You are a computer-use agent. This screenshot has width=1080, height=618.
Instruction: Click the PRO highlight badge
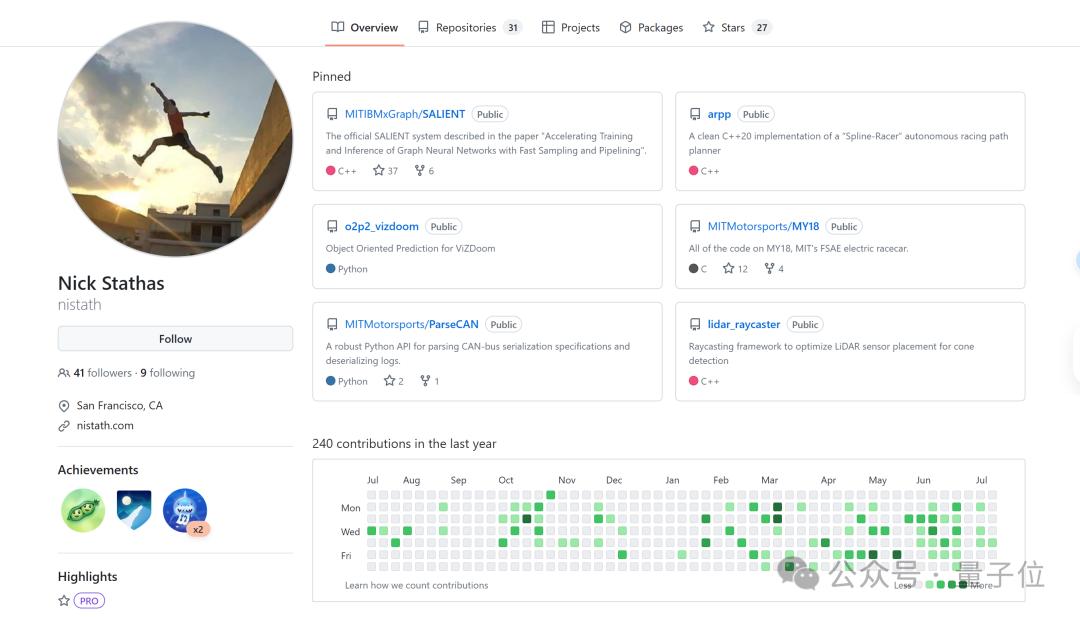pyautogui.click(x=90, y=601)
